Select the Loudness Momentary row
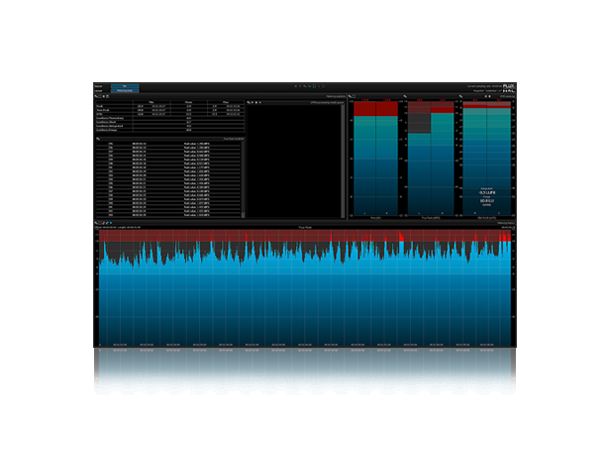The image size is (610, 450). 170,118
